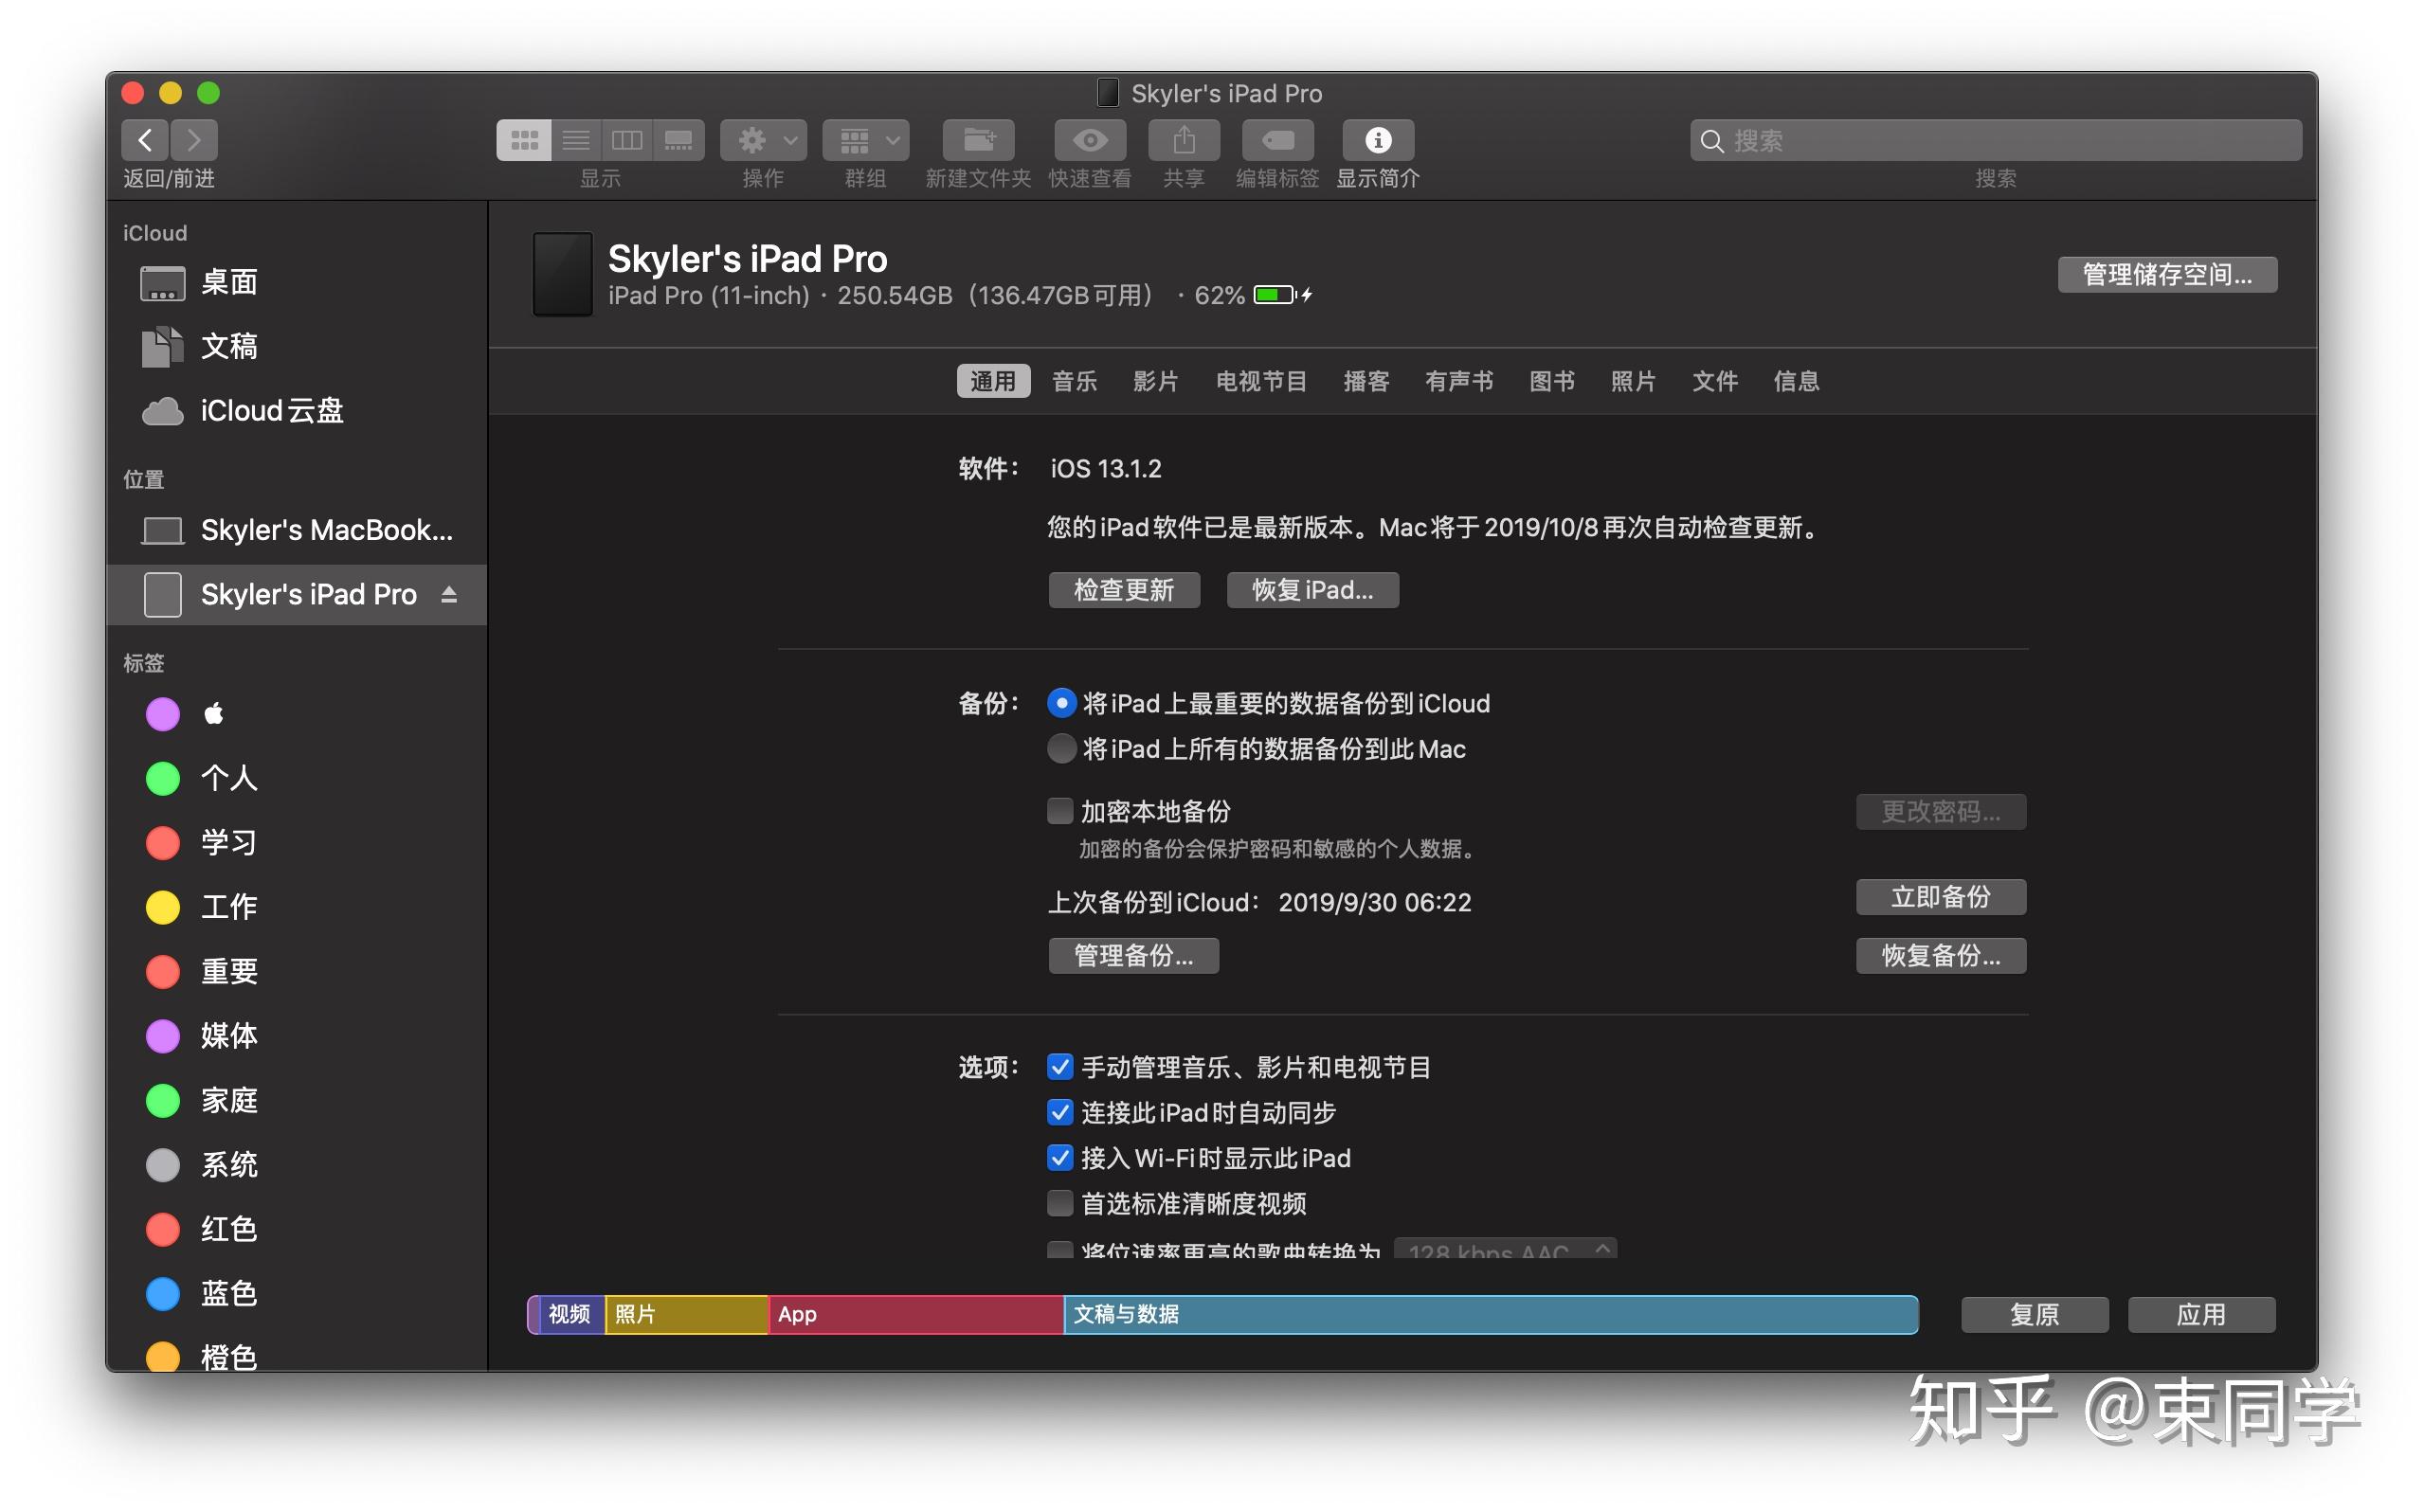Click the 共享 share icon
Image resolution: width=2424 pixels, height=1512 pixels.
click(x=1184, y=140)
